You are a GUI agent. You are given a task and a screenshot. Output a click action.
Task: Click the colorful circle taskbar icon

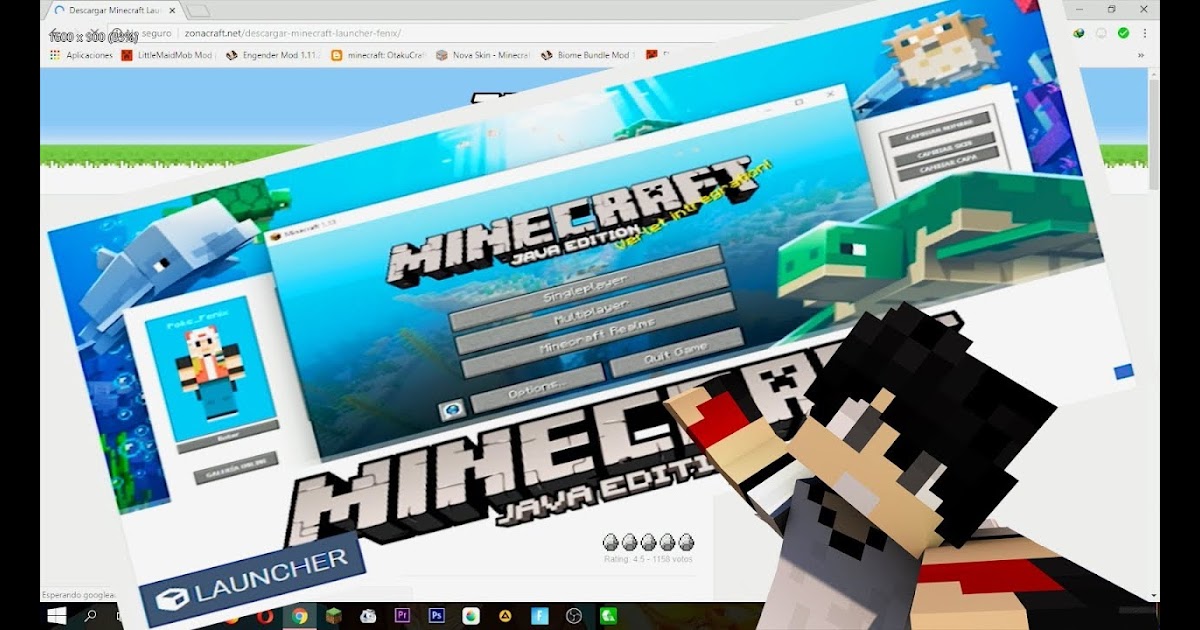[471, 616]
